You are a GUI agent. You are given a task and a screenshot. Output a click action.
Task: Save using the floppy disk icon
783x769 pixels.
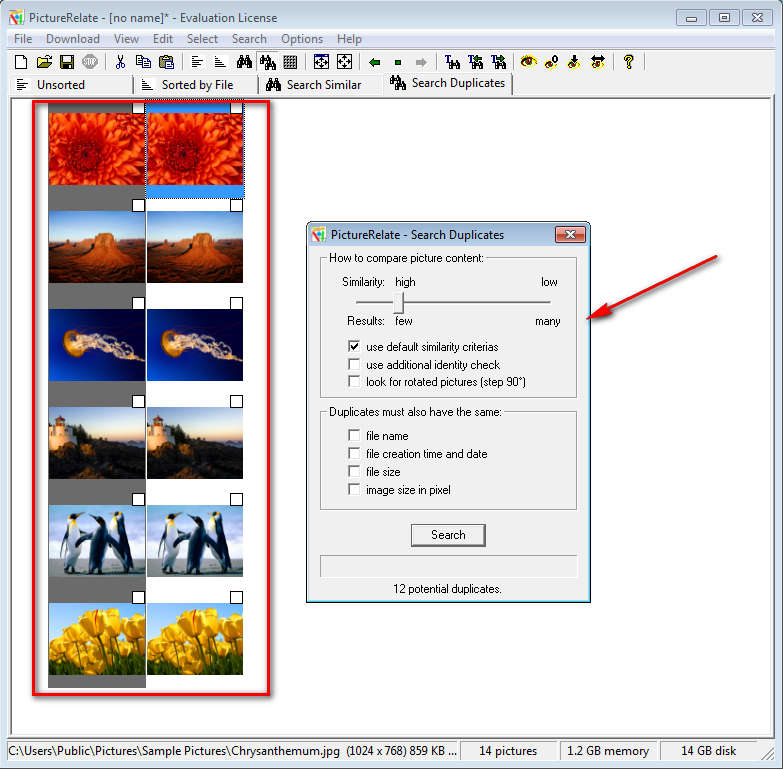pos(67,62)
